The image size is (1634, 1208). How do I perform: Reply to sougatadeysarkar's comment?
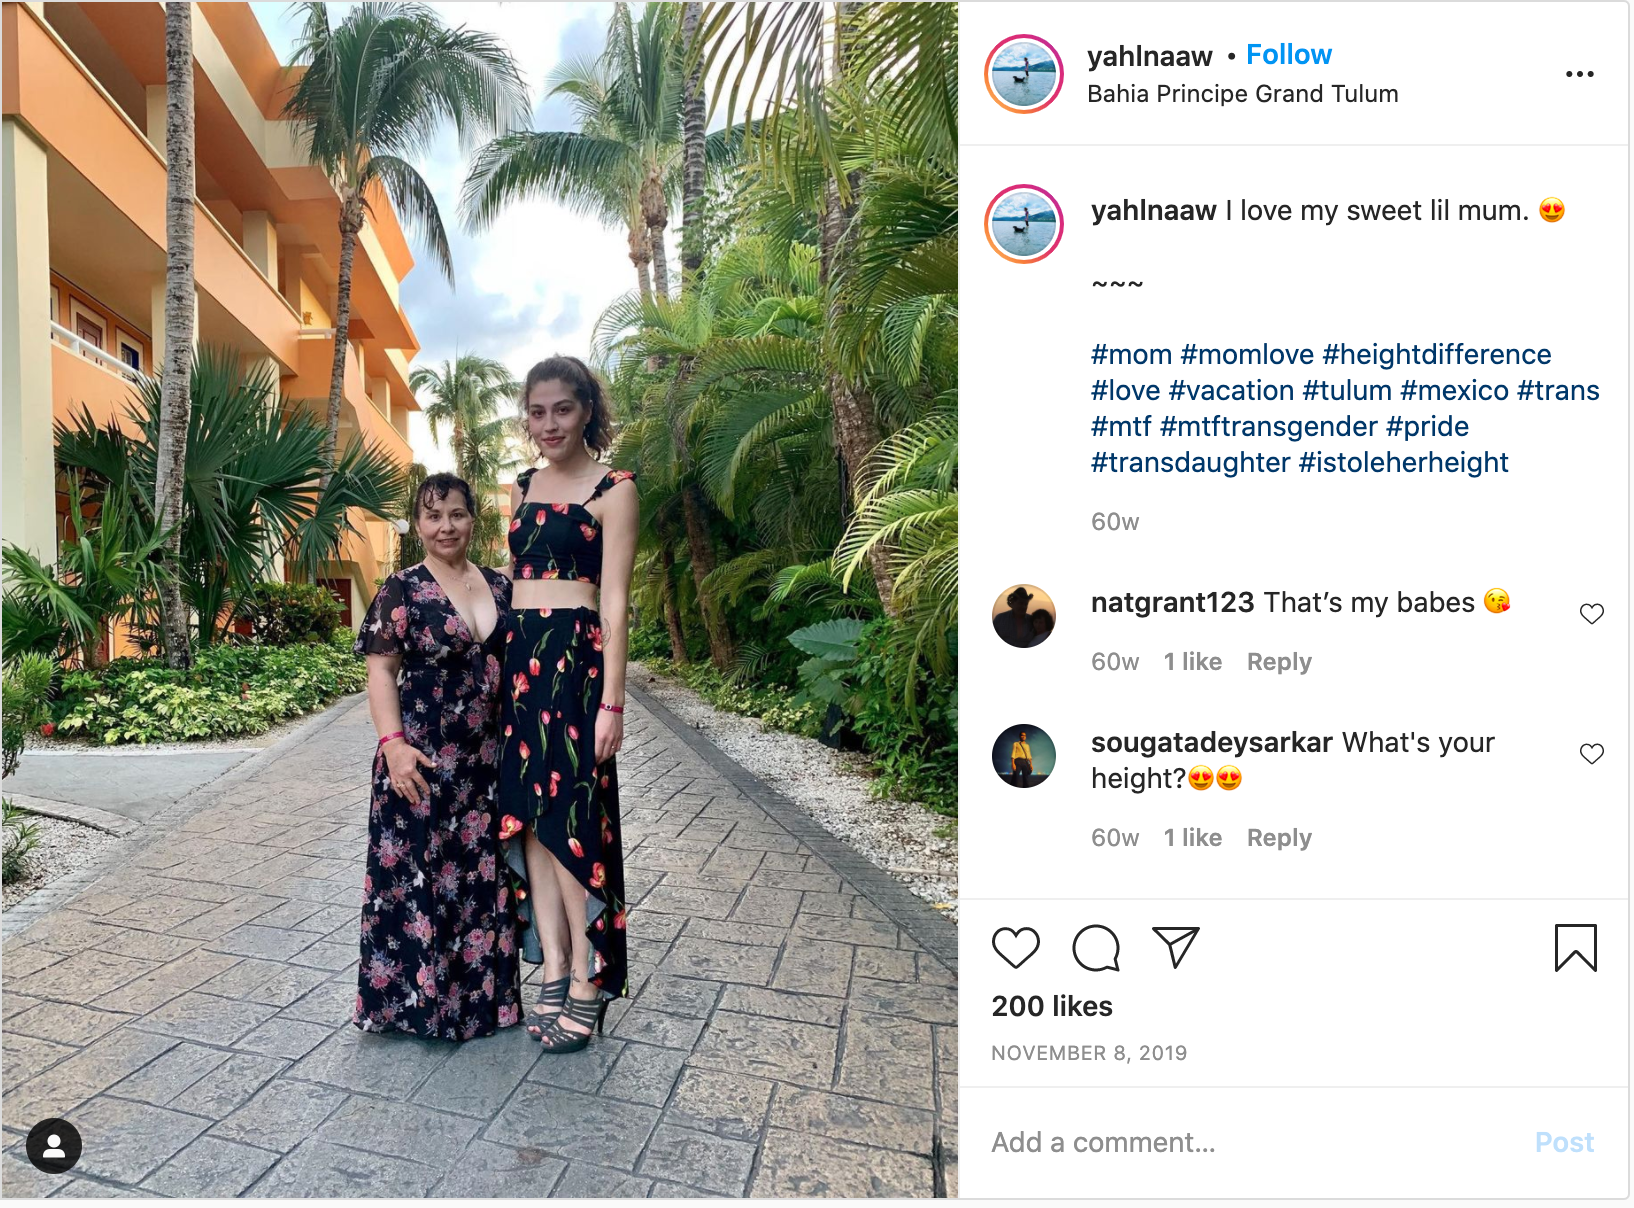point(1279,838)
